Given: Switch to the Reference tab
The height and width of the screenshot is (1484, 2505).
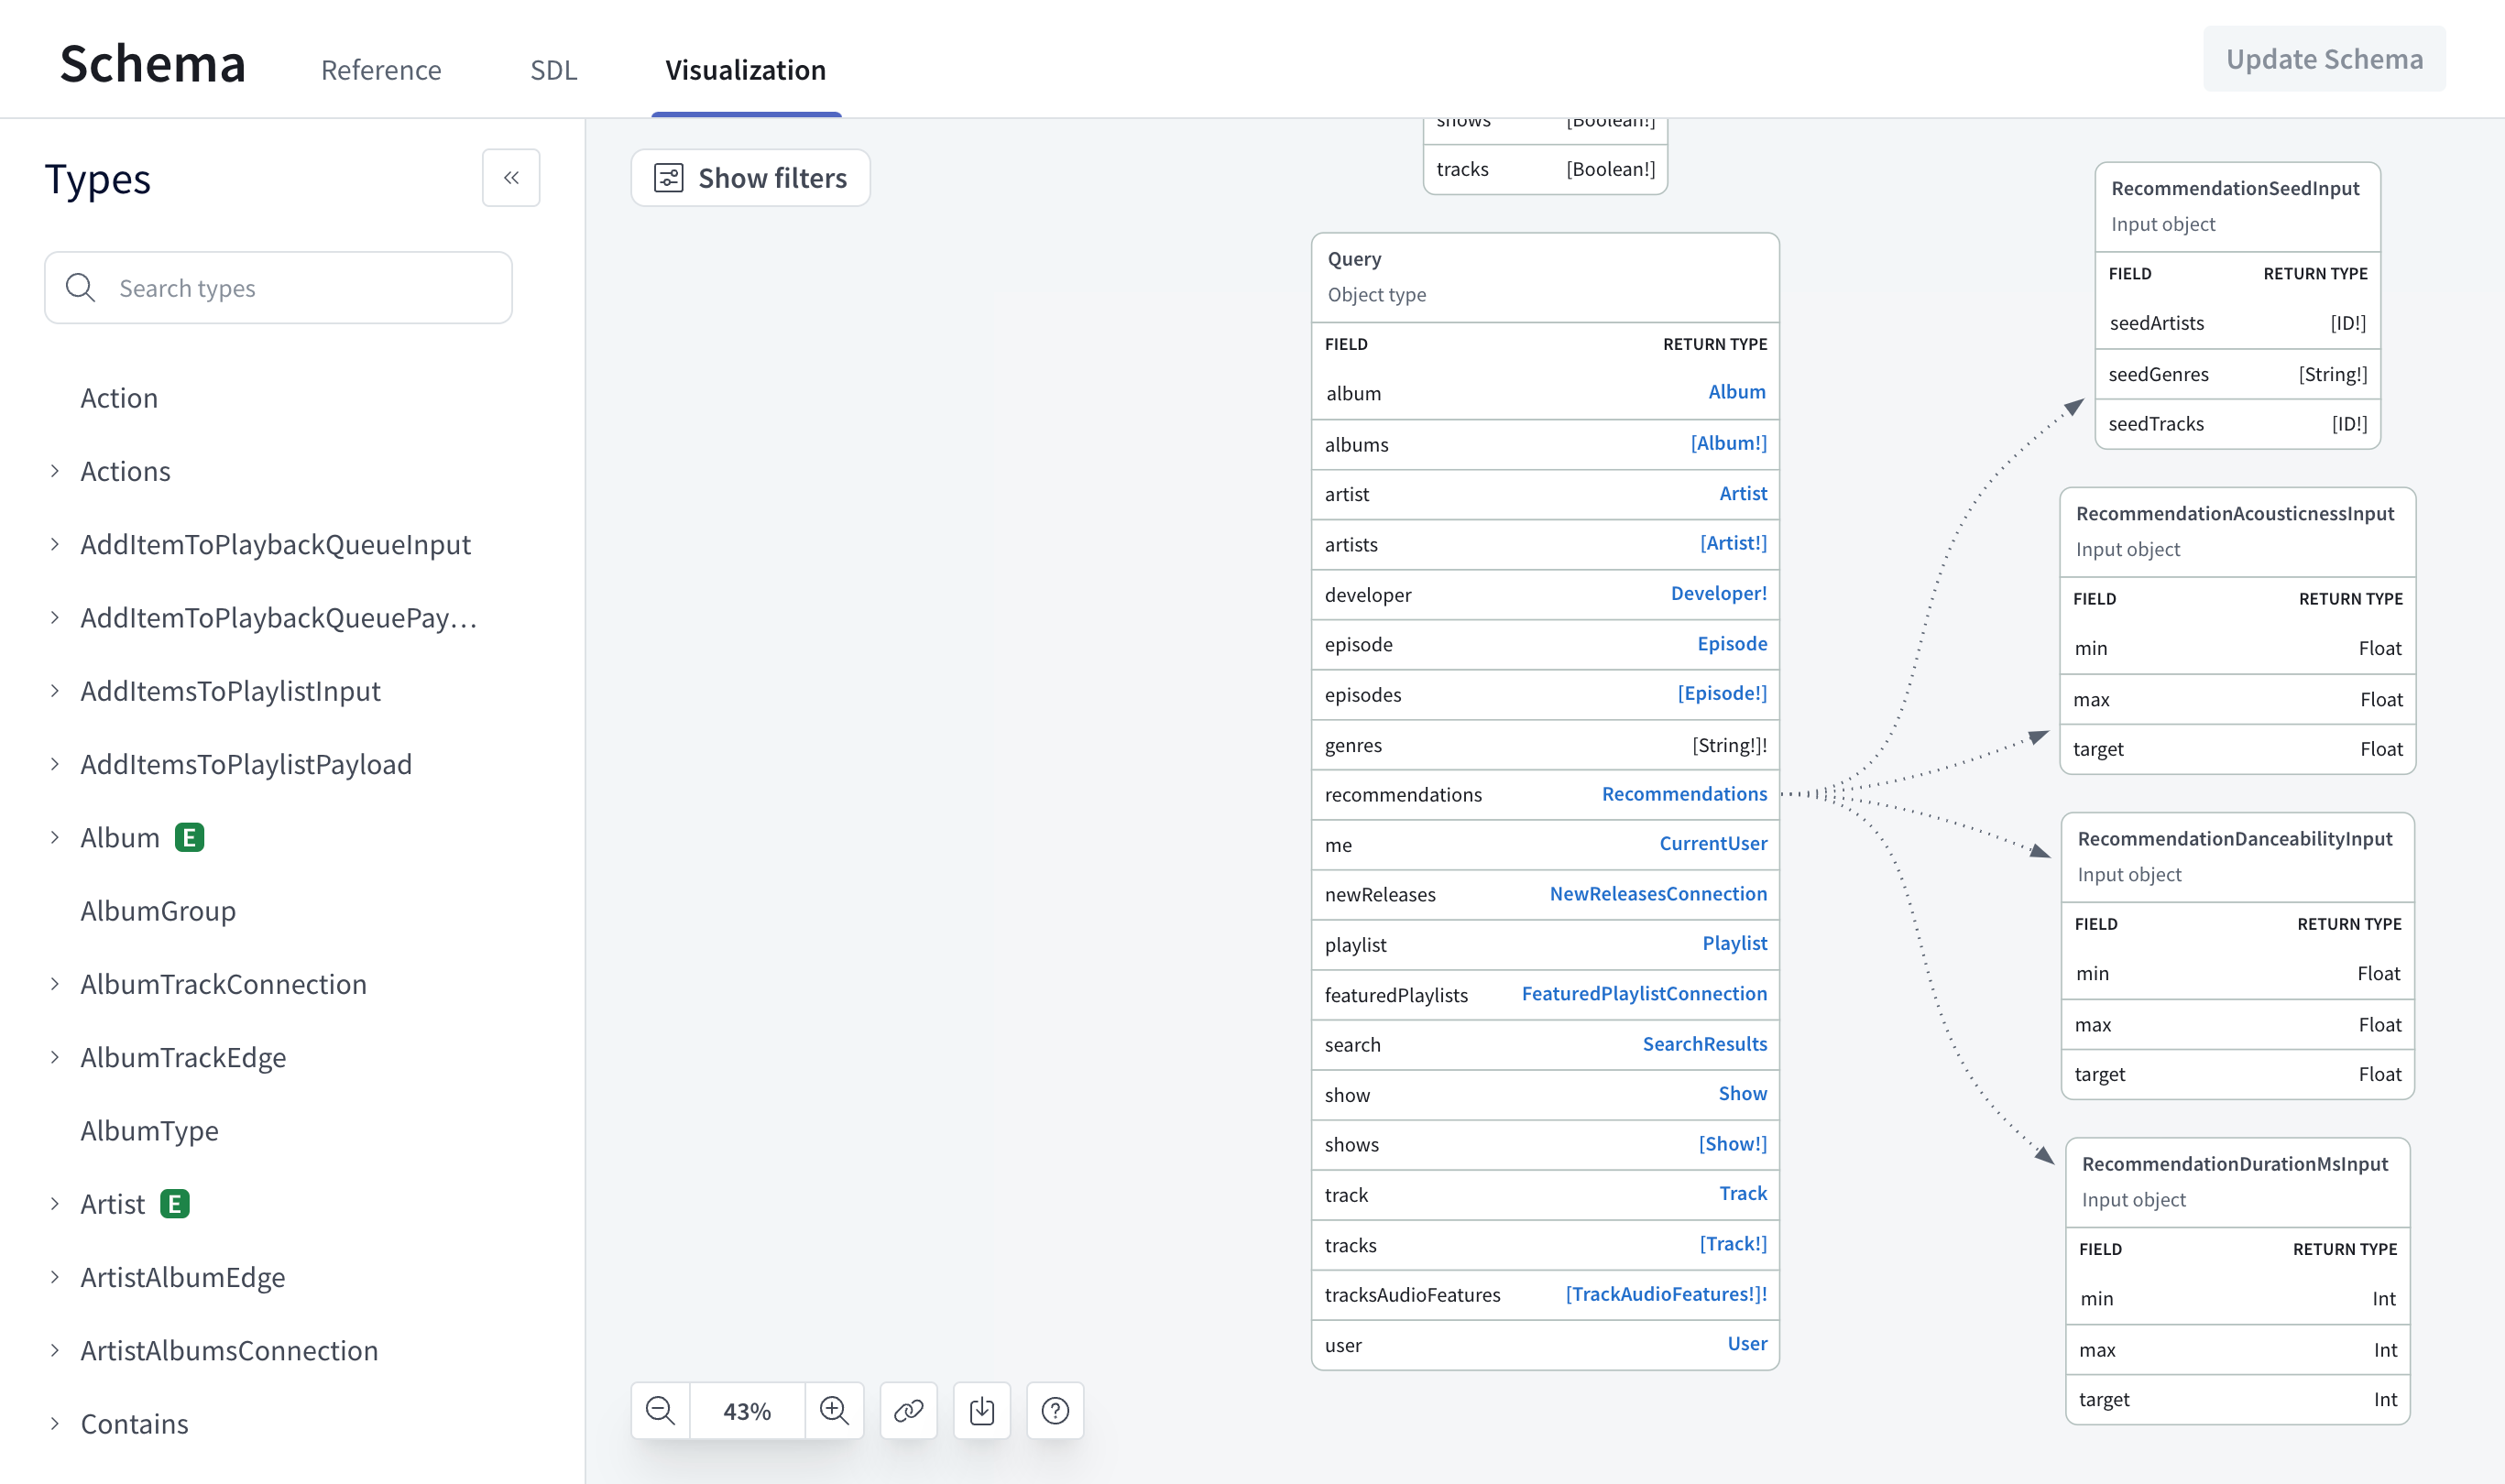Looking at the screenshot, I should (381, 70).
